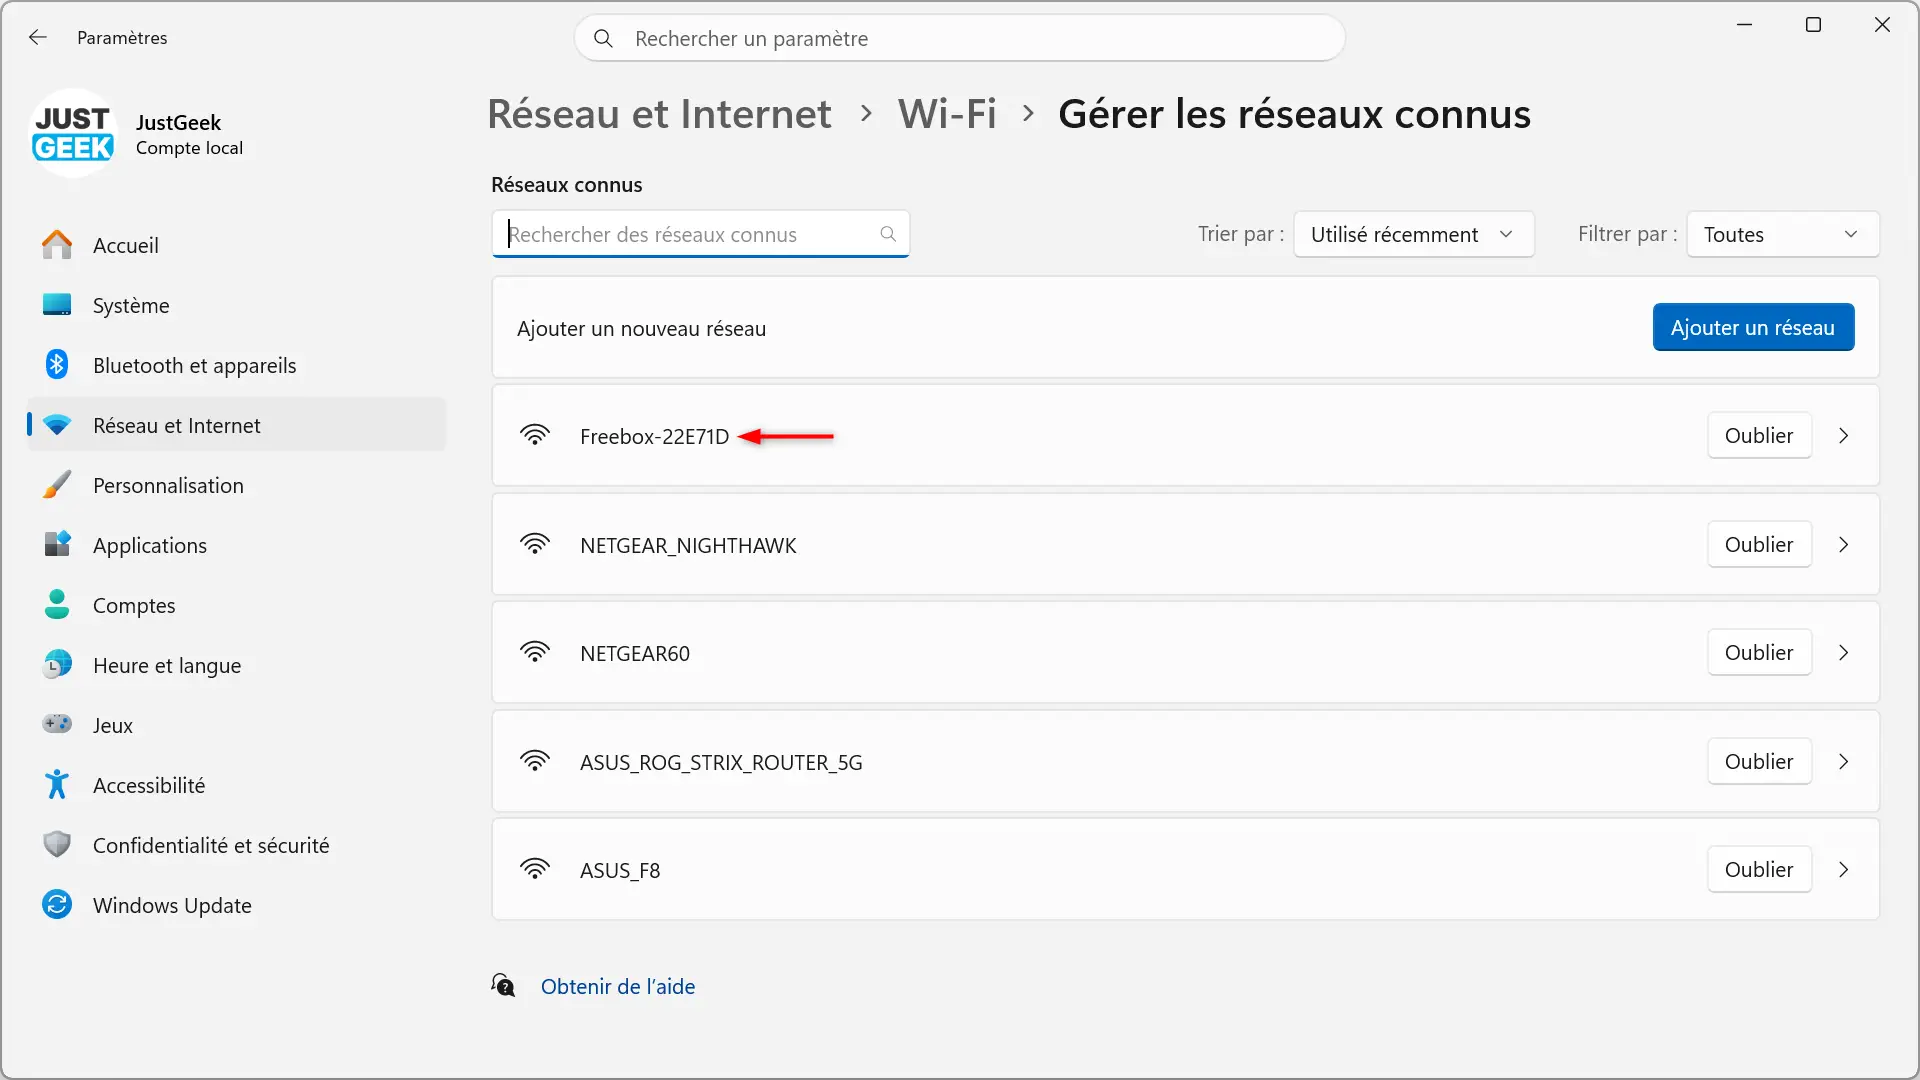Click the Personnalisation brush icon
1920x1080 pixels.
coord(57,485)
